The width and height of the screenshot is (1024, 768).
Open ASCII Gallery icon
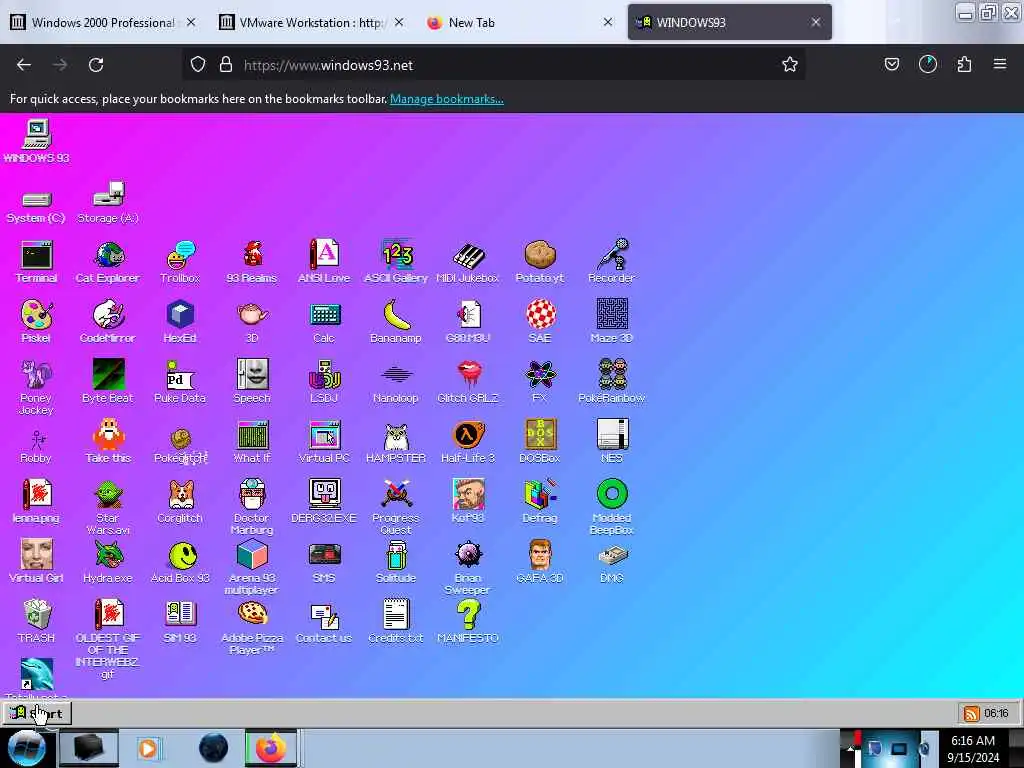pos(396,261)
